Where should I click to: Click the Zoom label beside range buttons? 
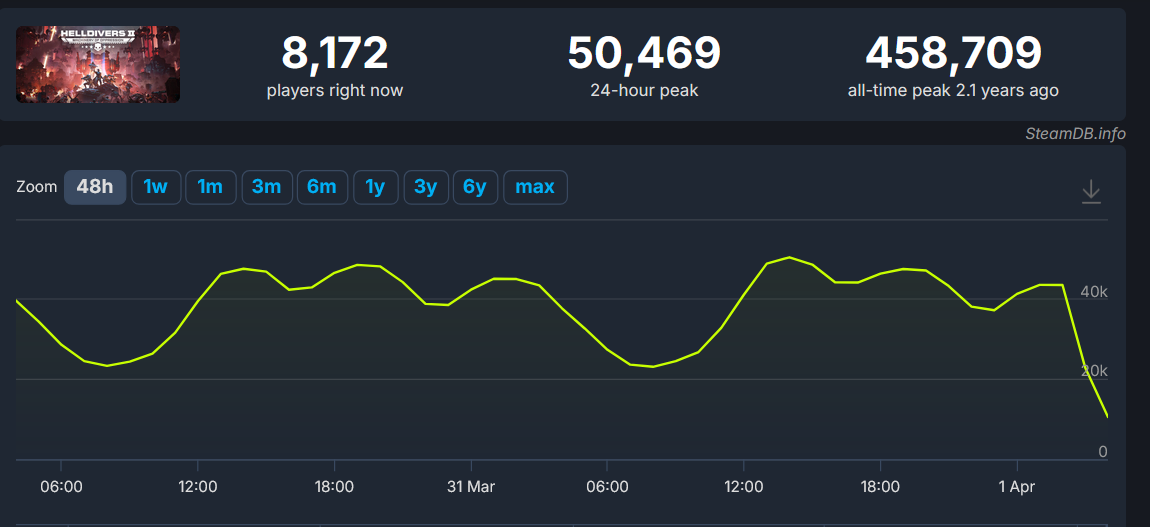[x=37, y=187]
